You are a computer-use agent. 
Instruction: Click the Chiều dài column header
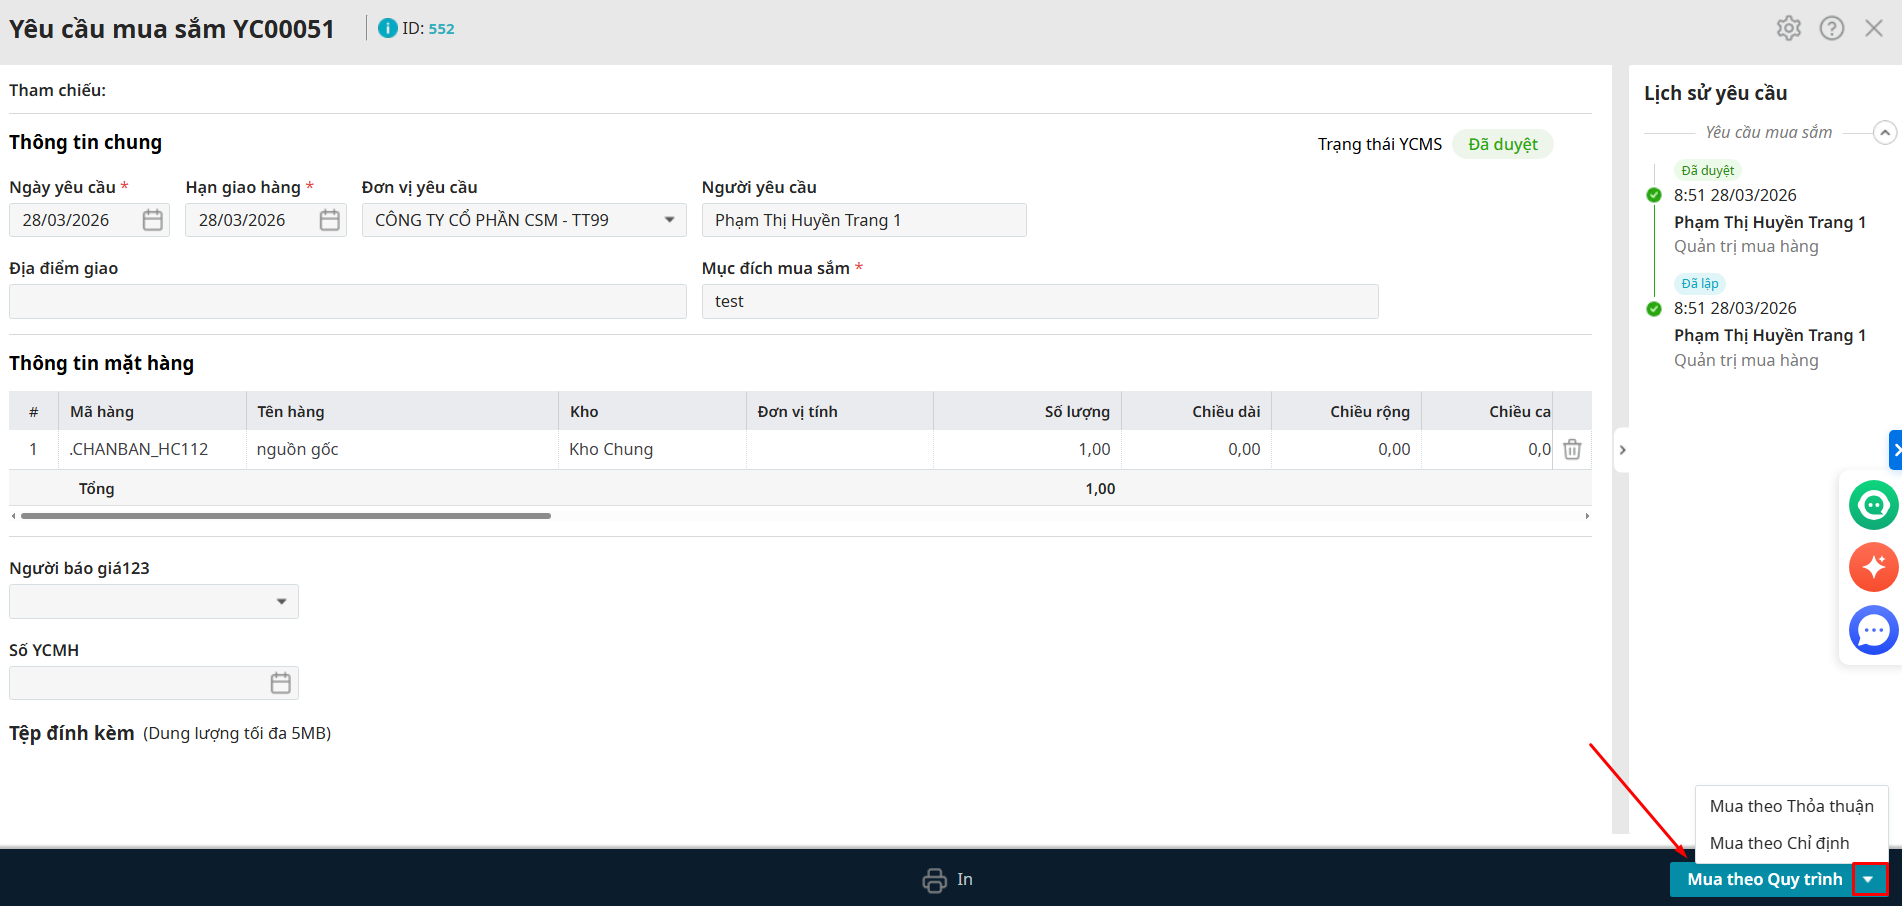click(x=1197, y=411)
